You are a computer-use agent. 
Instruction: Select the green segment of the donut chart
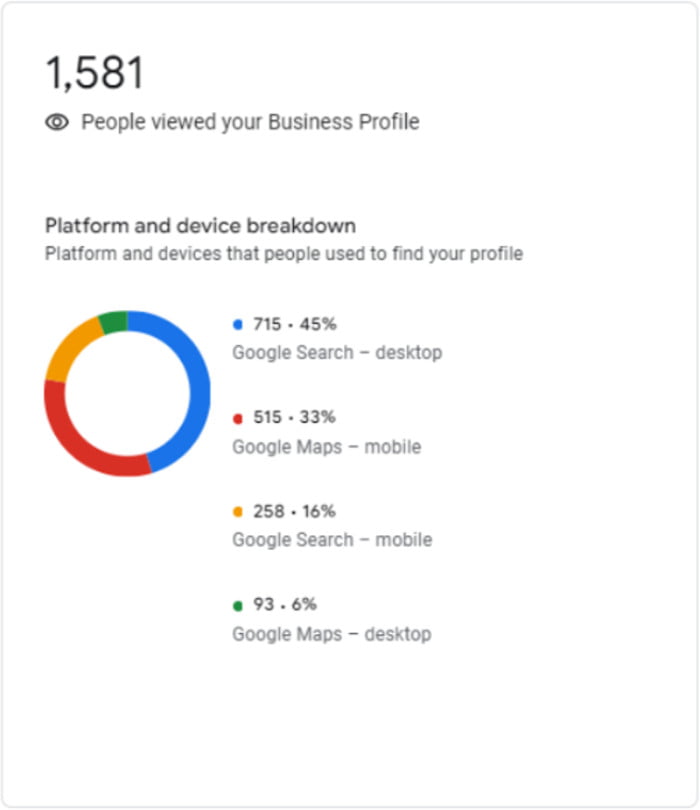point(113,322)
